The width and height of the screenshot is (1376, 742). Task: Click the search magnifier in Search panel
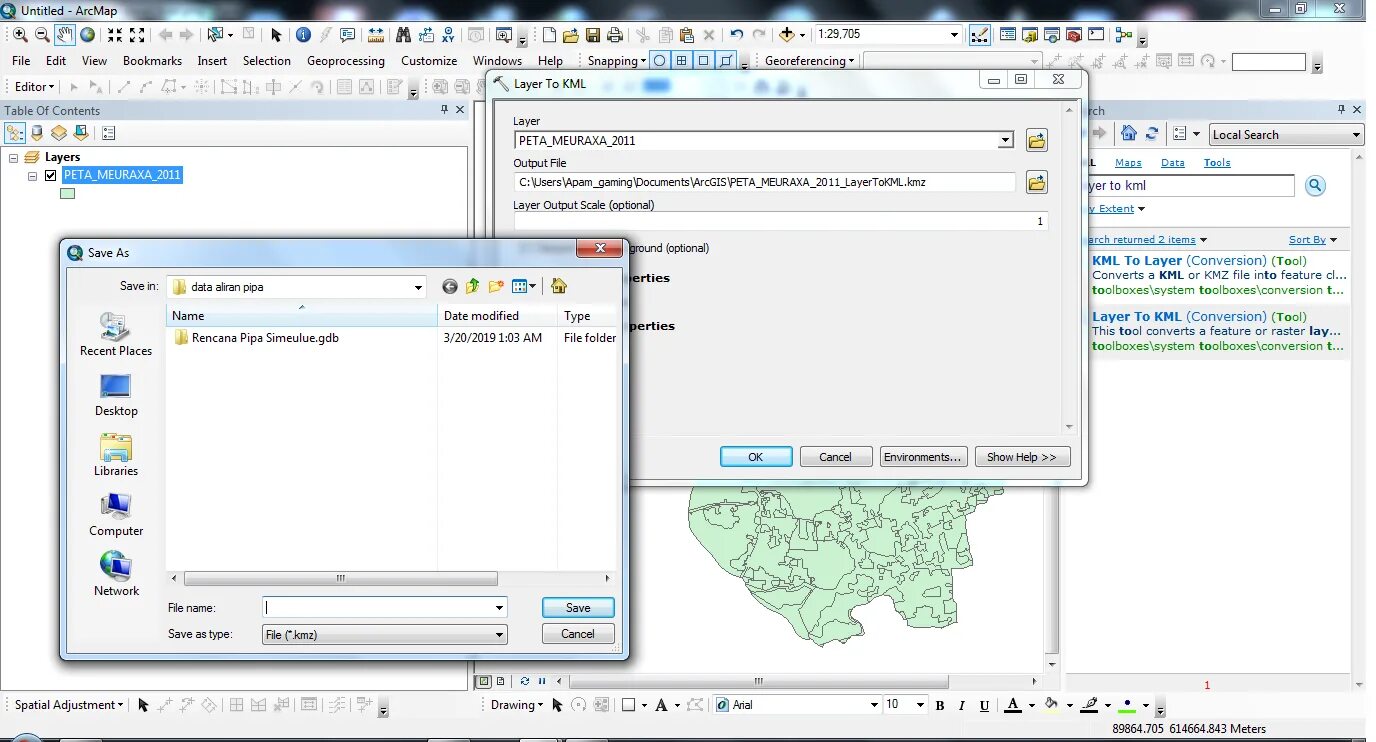coord(1315,186)
